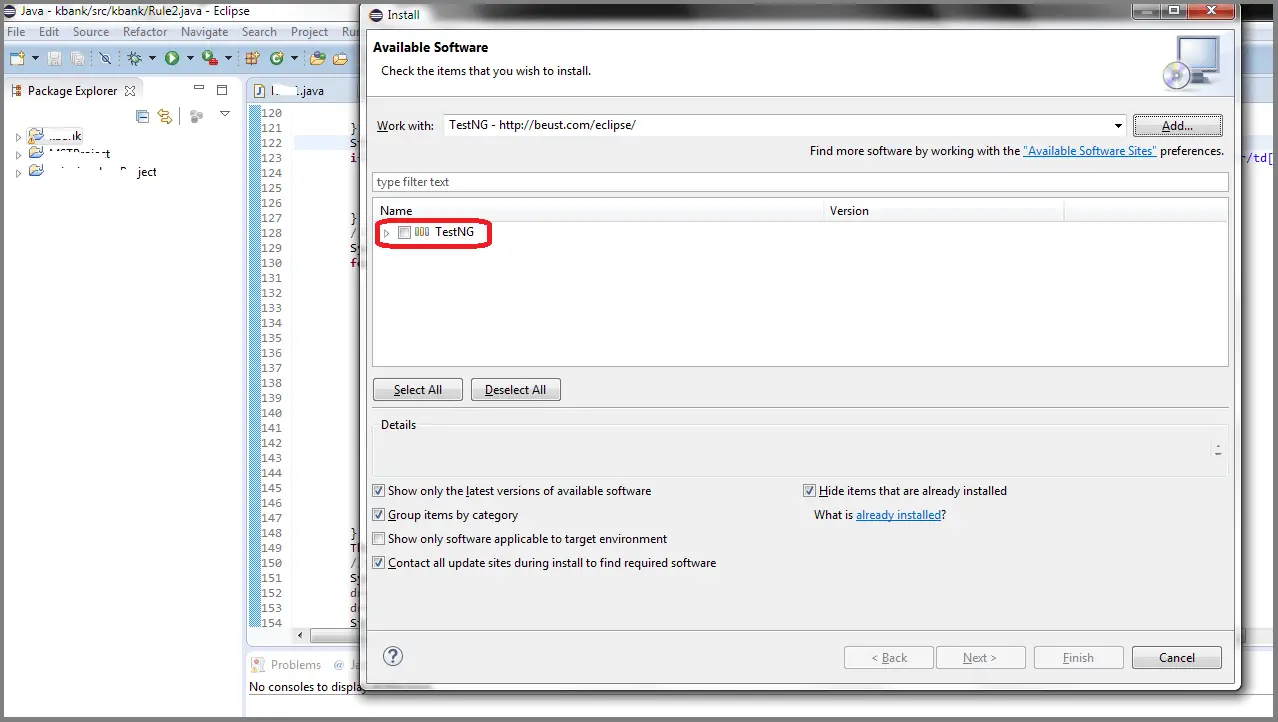
Task: Click the New wizard toolbar icon
Action: tap(18, 59)
